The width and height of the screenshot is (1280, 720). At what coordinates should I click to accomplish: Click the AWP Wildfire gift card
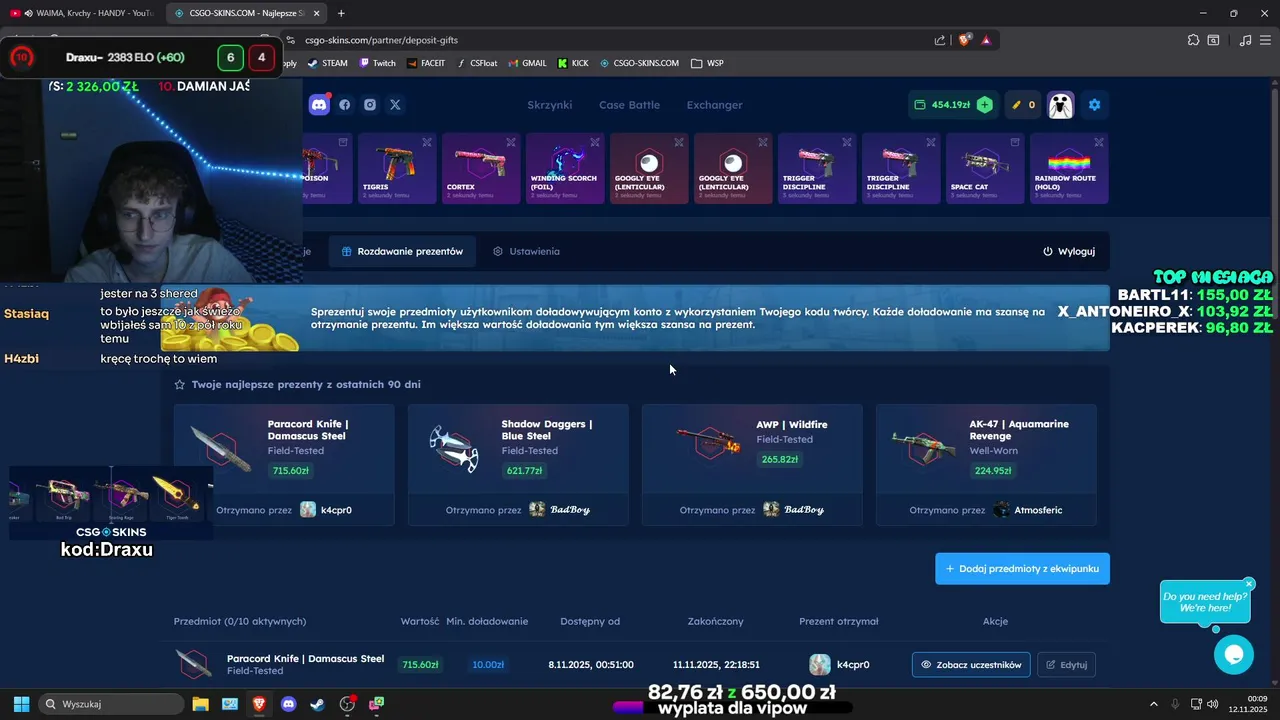[752, 465]
